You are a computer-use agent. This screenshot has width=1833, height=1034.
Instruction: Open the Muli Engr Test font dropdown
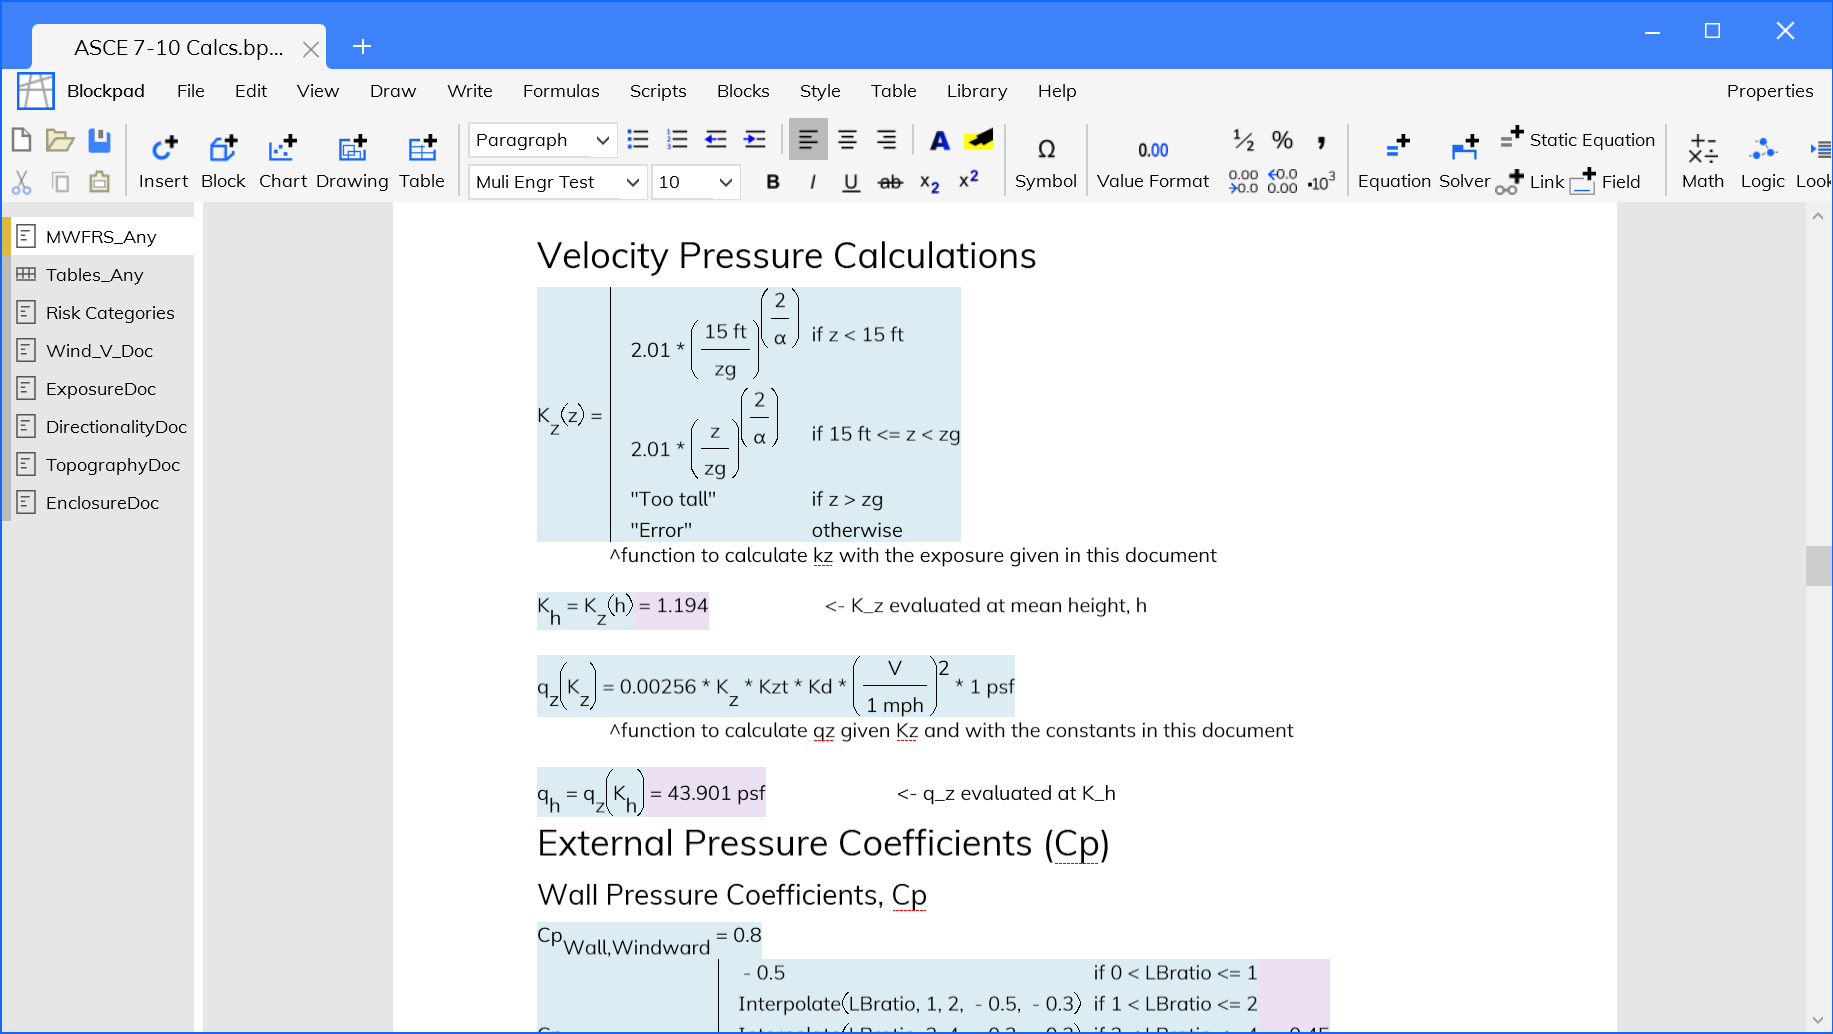click(x=632, y=182)
